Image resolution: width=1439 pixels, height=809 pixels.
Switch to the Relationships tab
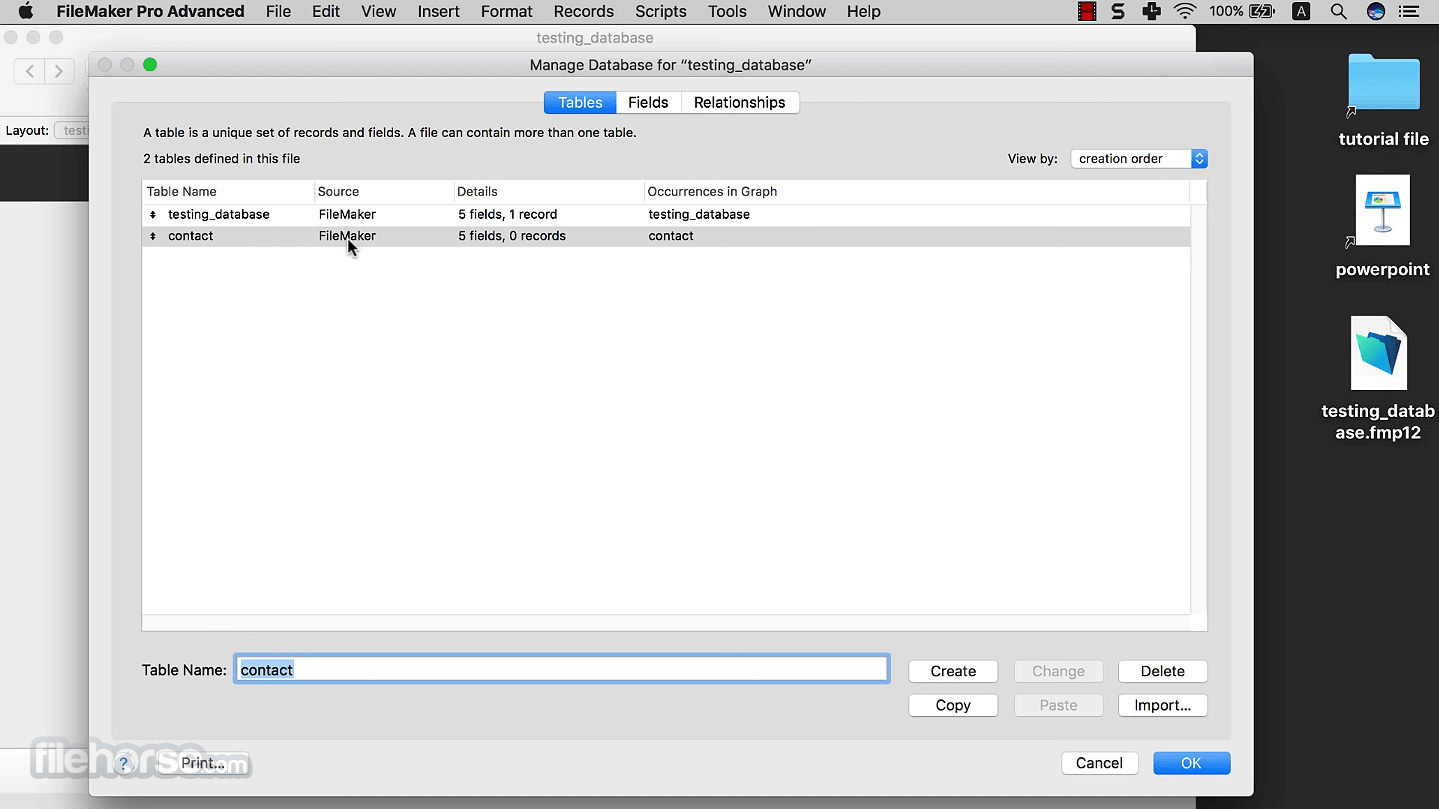(x=740, y=103)
